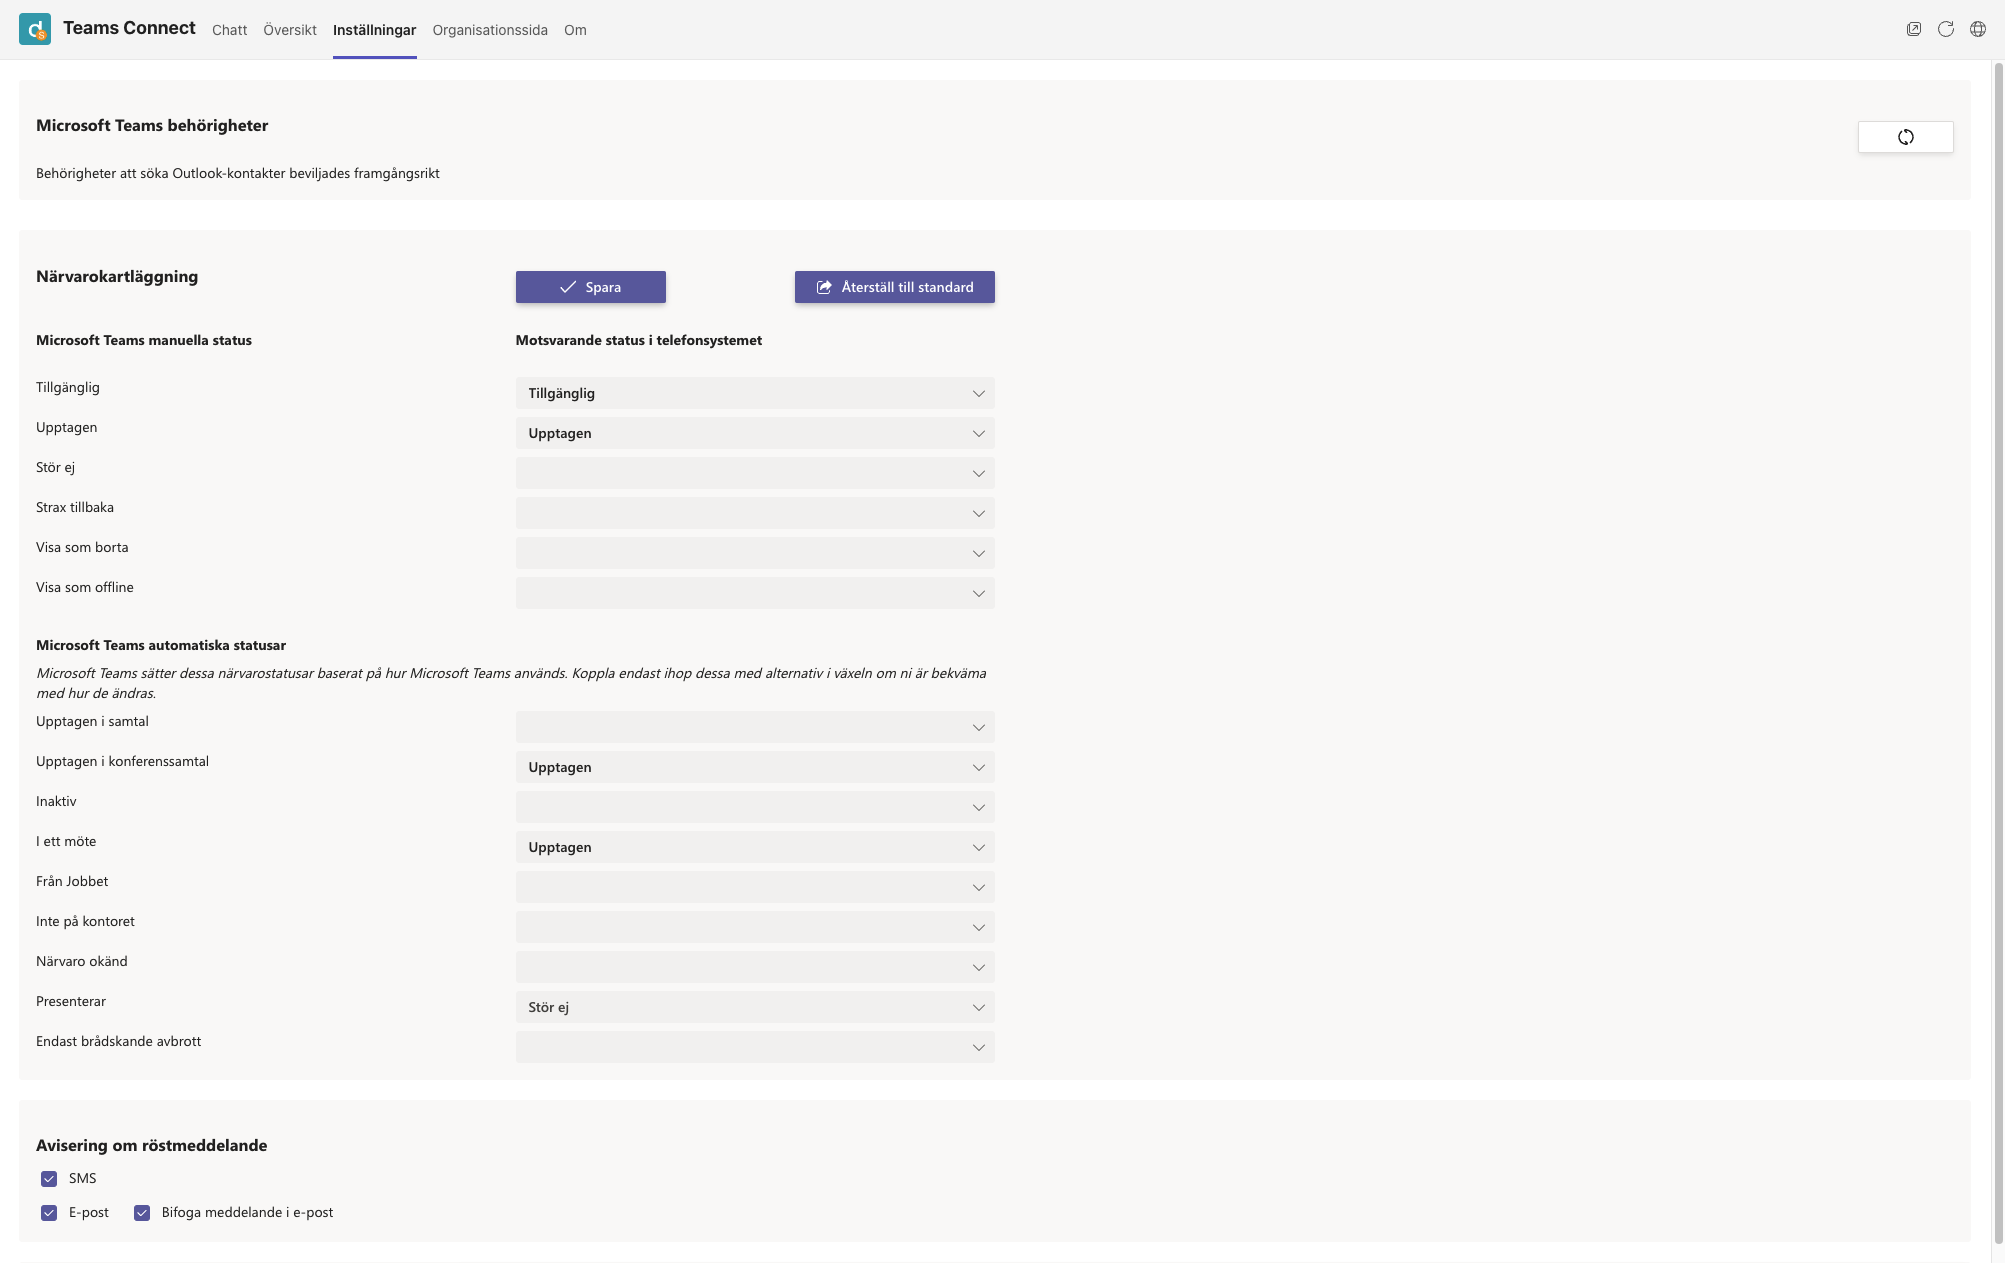Open the globe website icon
Image resolution: width=2005 pixels, height=1263 pixels.
[x=1978, y=29]
